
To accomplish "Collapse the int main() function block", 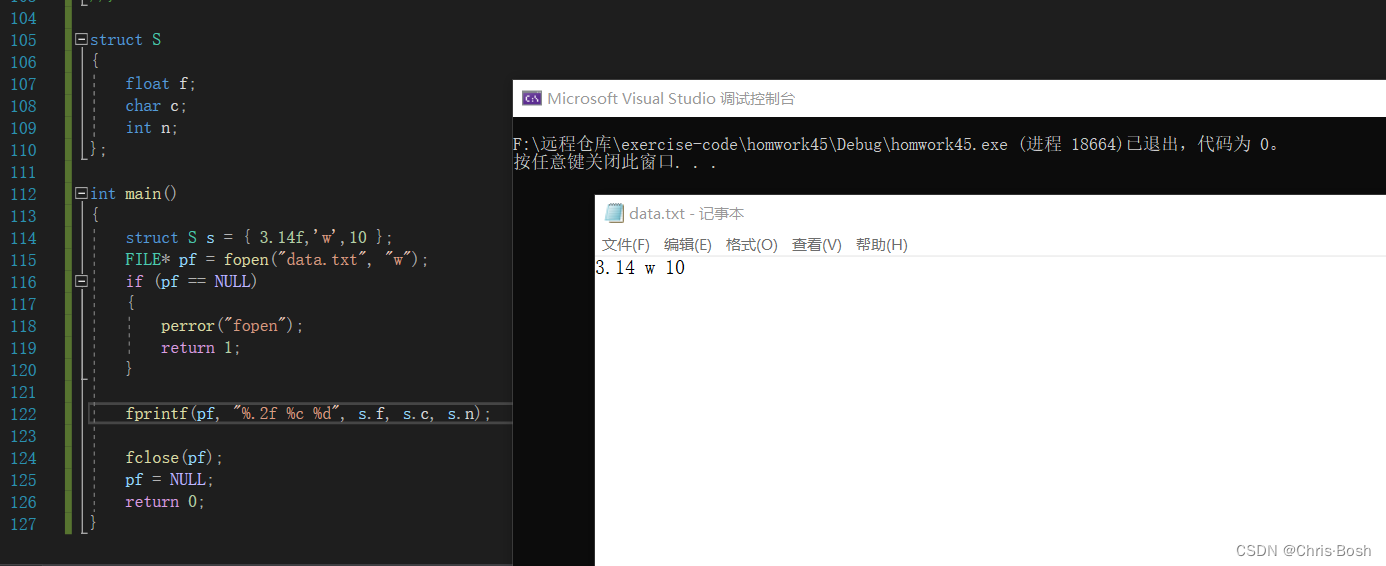I will [82, 194].
